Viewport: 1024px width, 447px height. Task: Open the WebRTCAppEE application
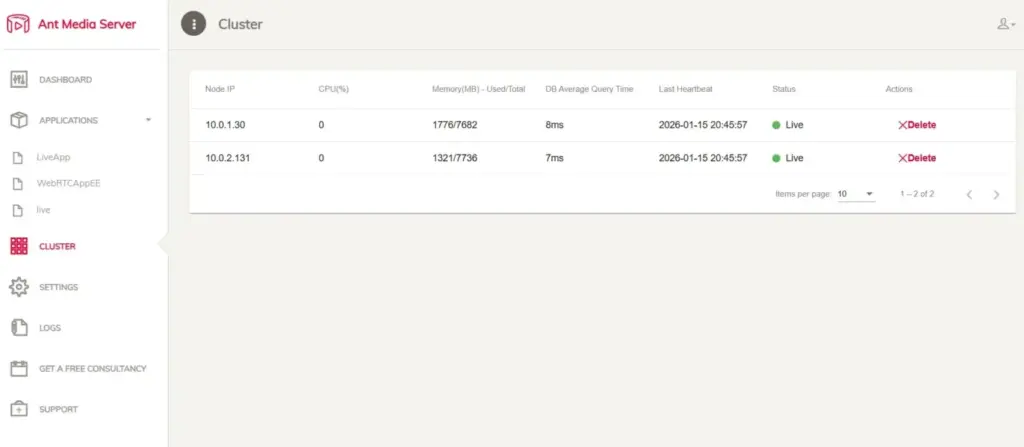(x=69, y=184)
